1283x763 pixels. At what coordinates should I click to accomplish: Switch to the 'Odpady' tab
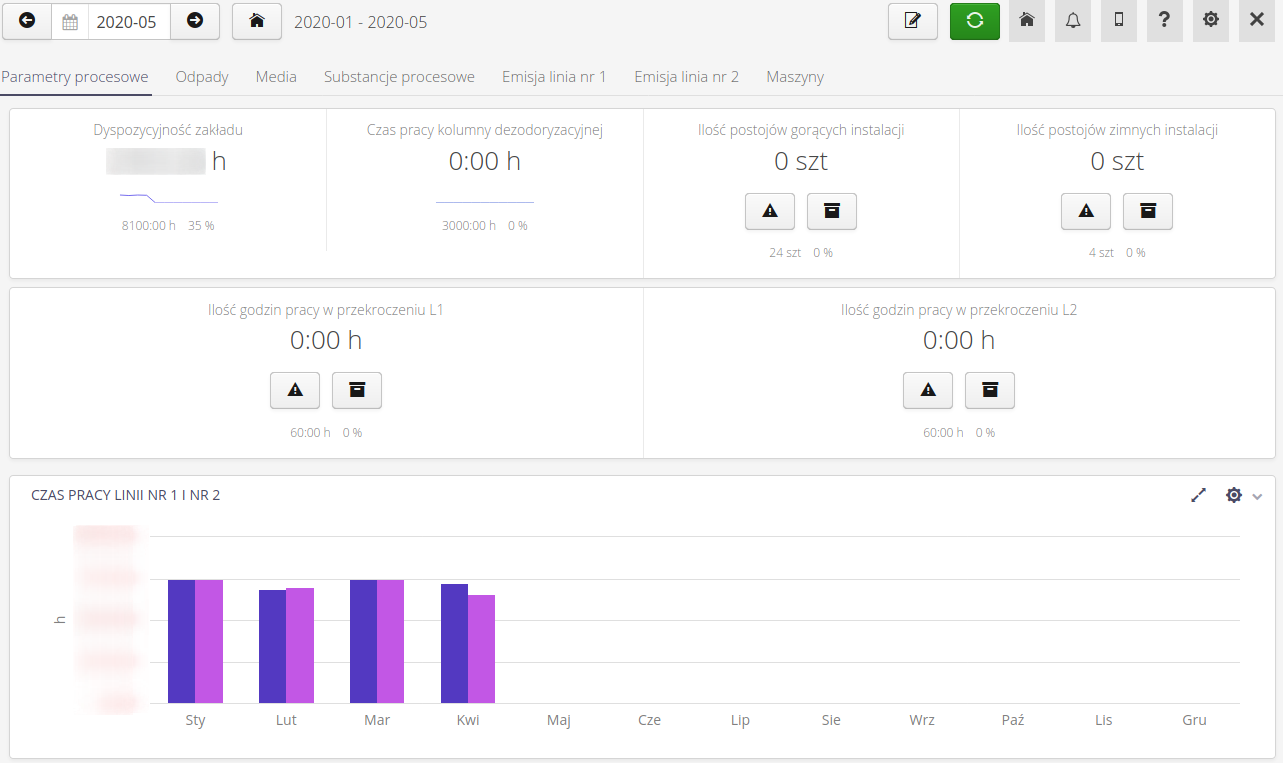tap(201, 76)
